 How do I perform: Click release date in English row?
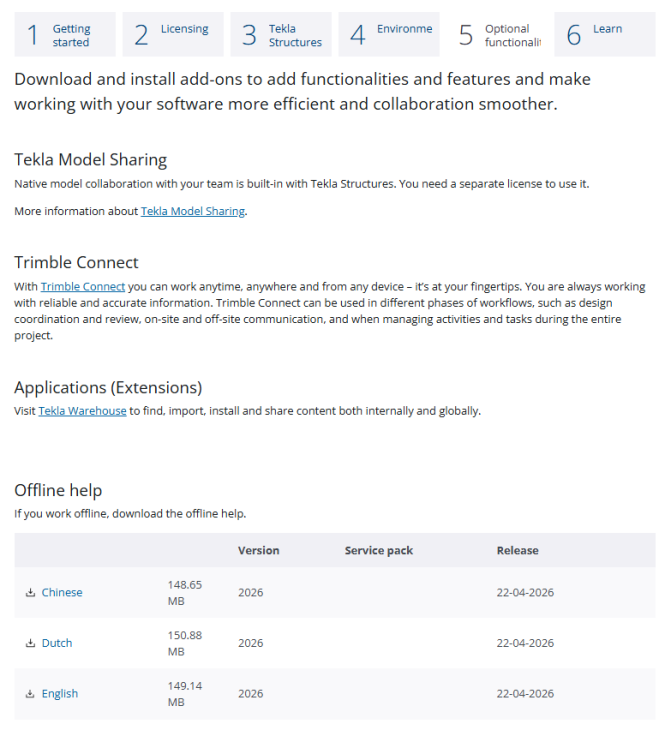click(x=525, y=694)
